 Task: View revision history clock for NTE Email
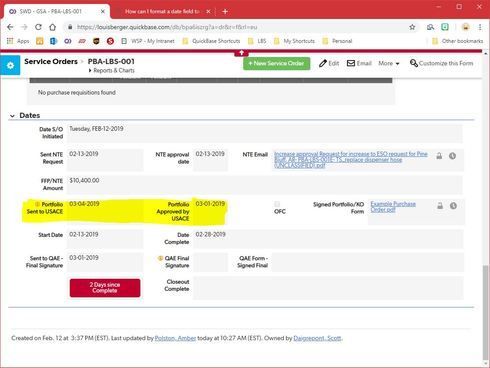[x=452, y=156]
